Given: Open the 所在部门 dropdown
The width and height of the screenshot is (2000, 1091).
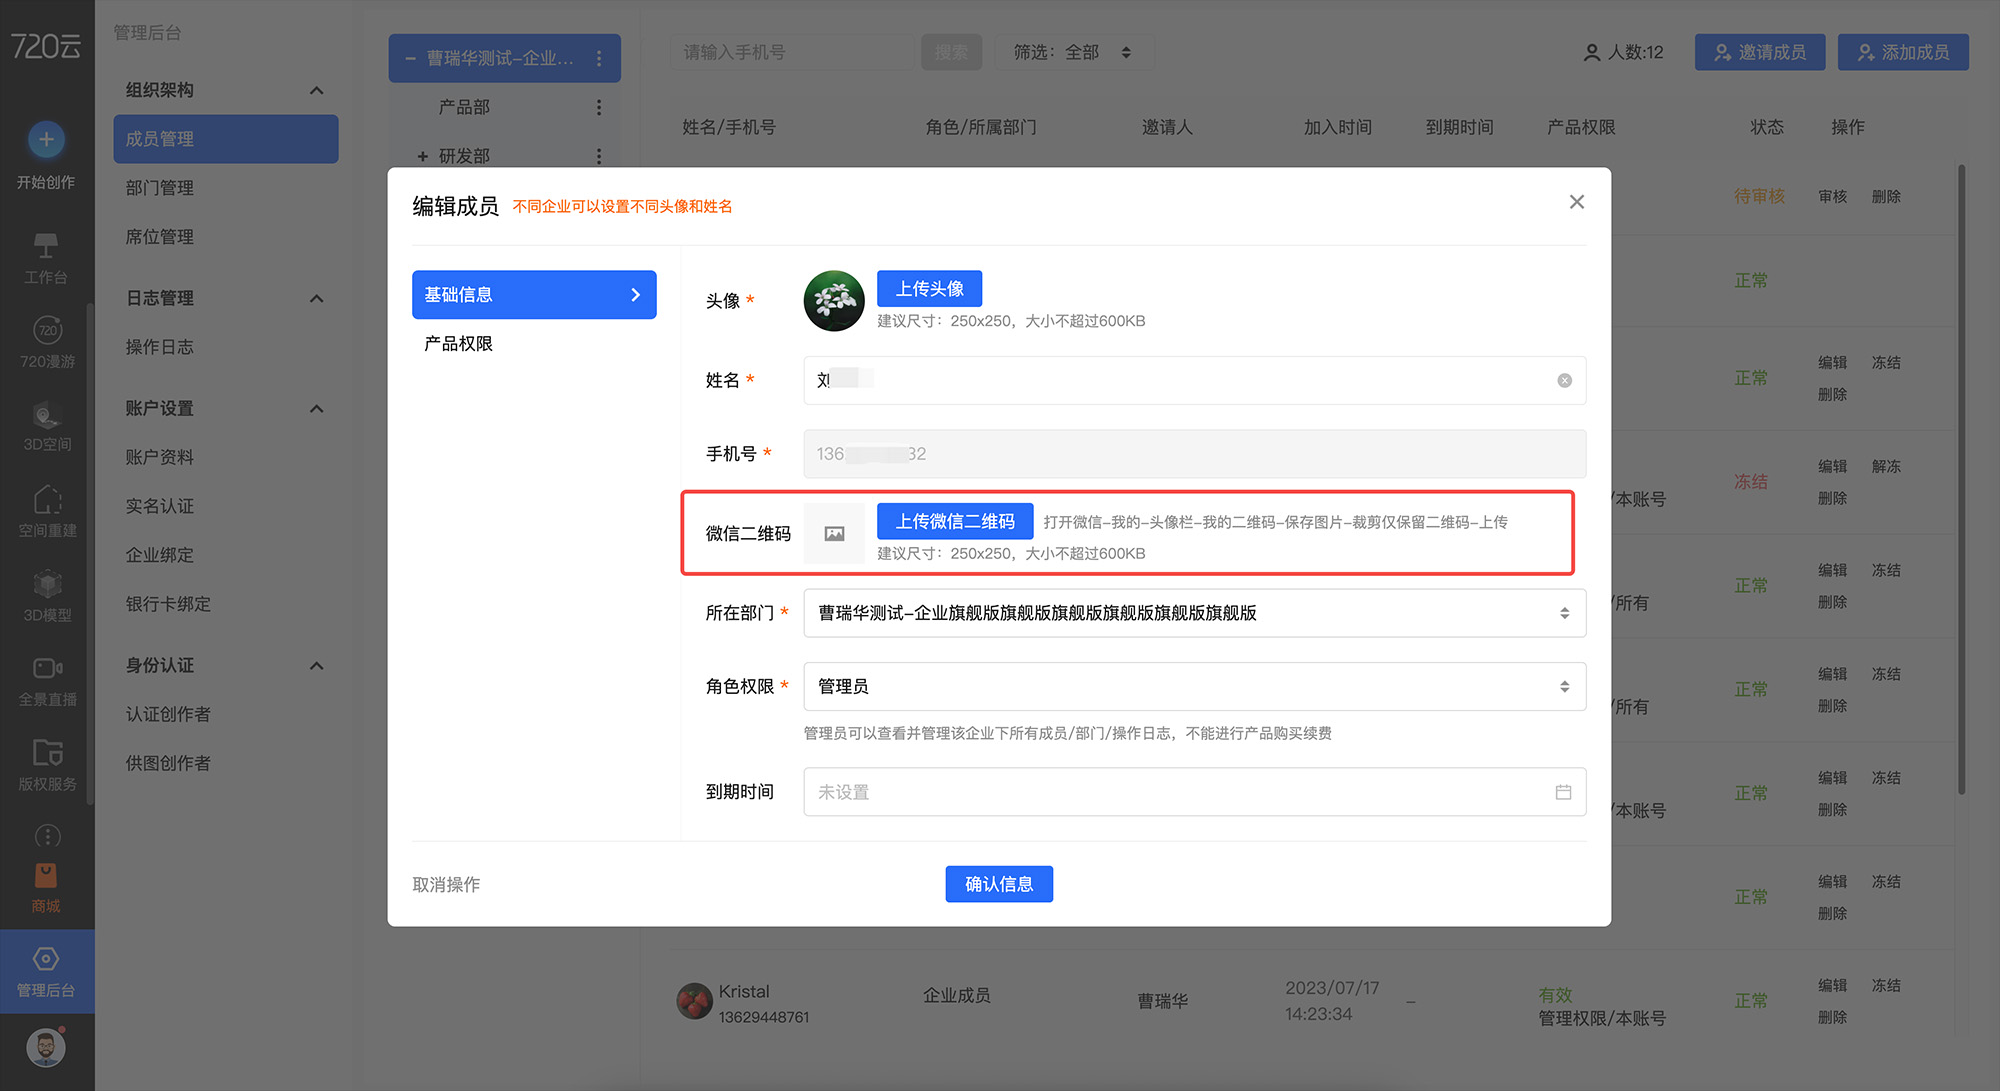Looking at the screenshot, I should (1194, 613).
